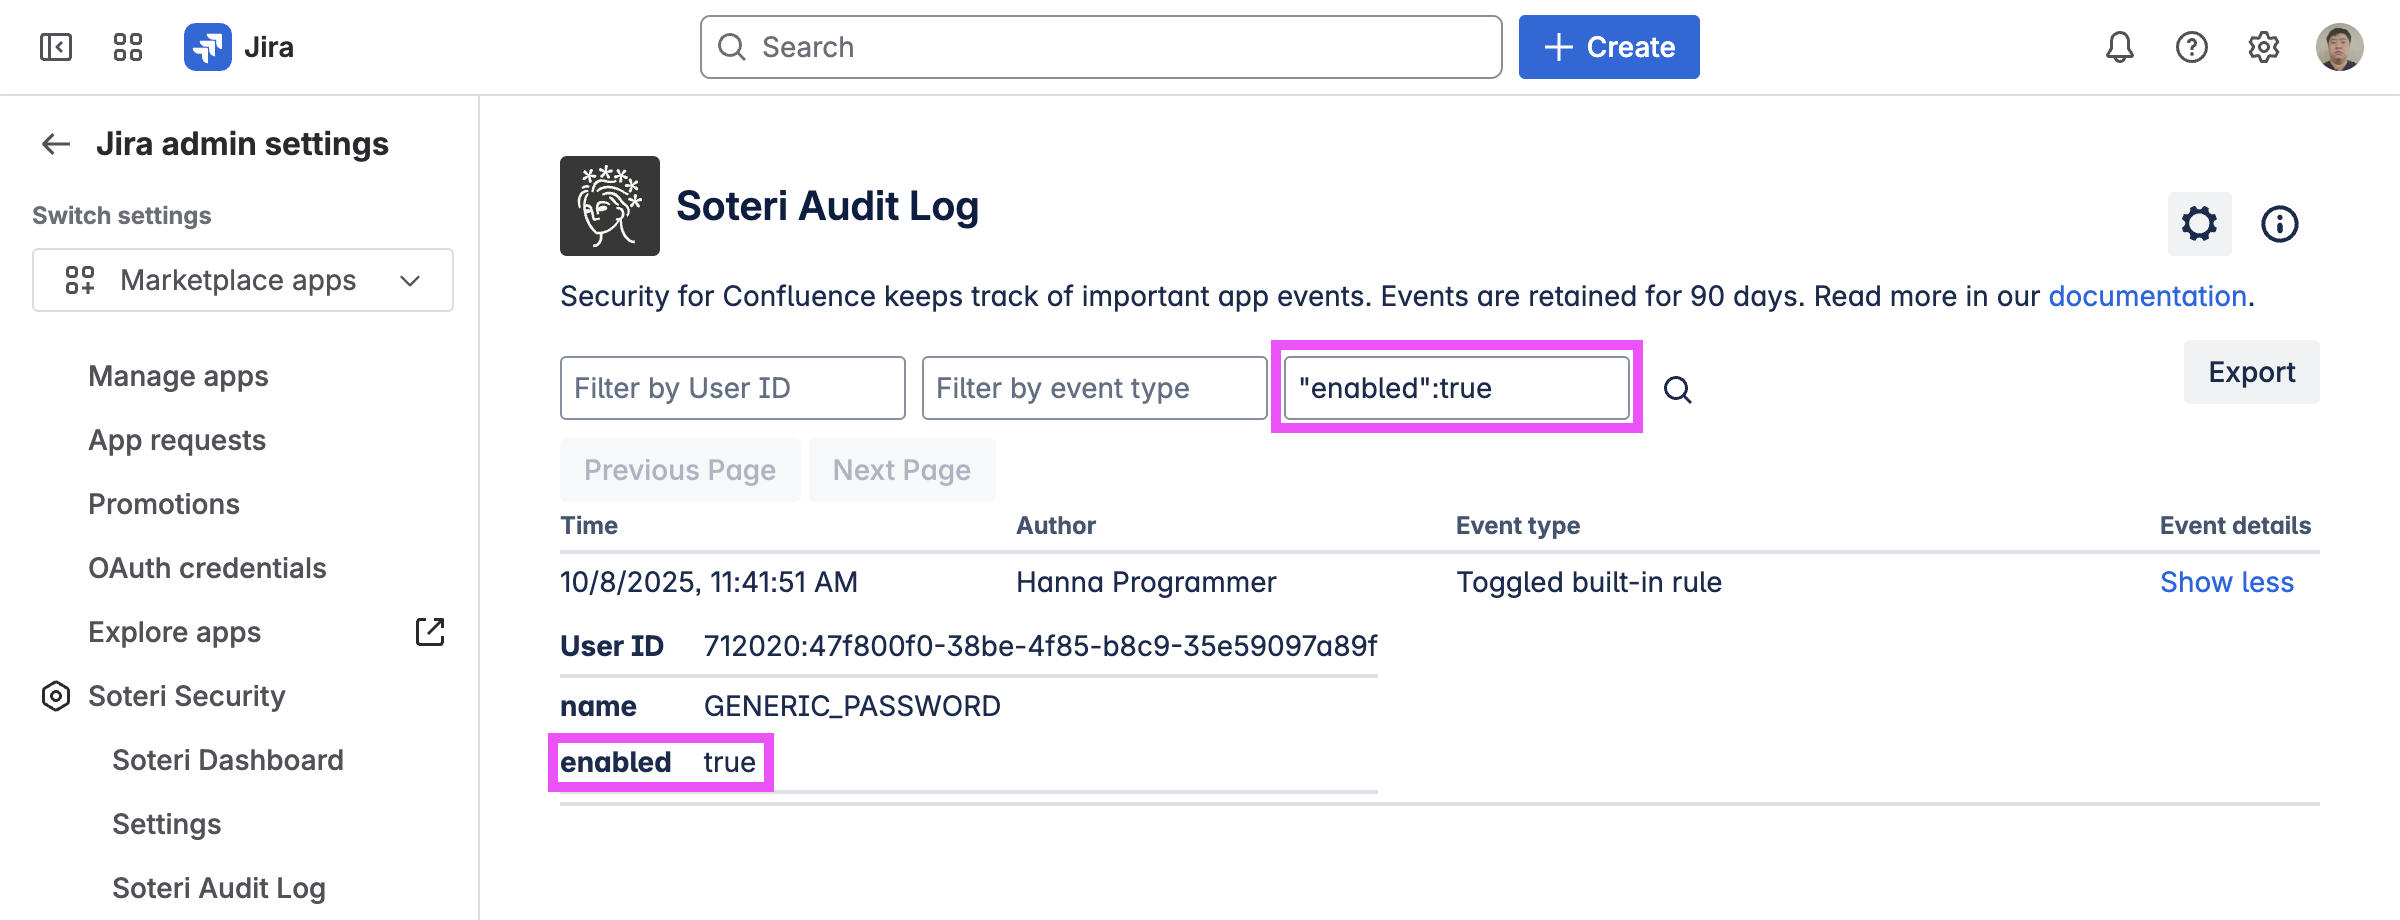Viewport: 2400px width, 920px height.
Task: Click the Create button
Action: pyautogui.click(x=1608, y=47)
